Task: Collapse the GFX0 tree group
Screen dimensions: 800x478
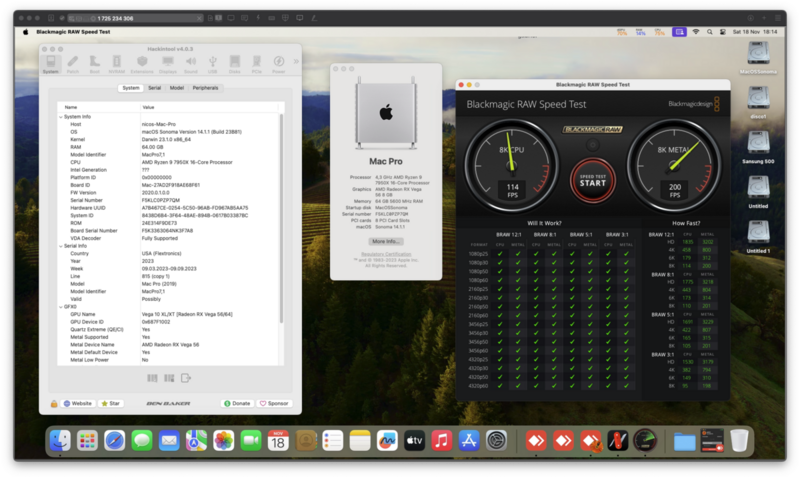Action: coord(60,306)
